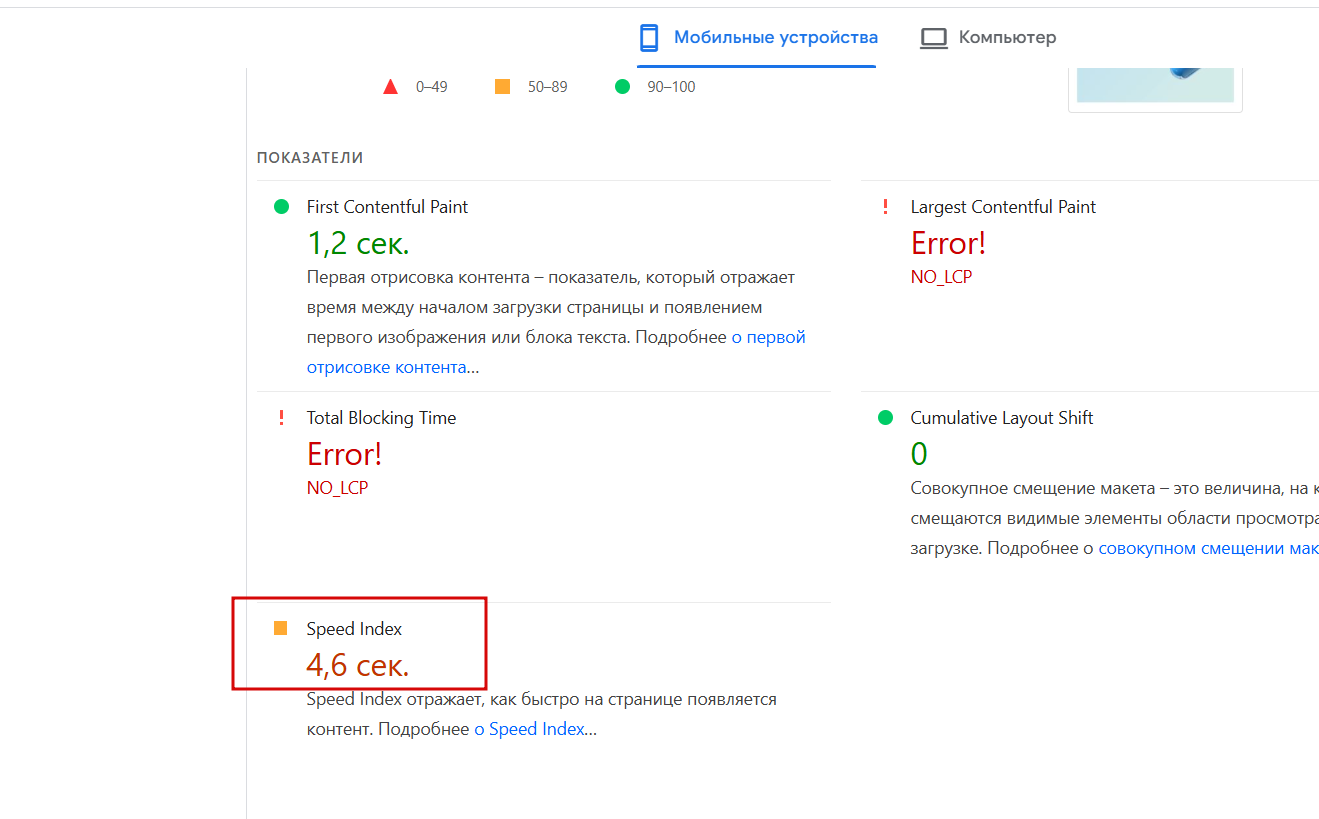Switch to the Мобильные устройства tab
This screenshot has height=819, width=1319.
[x=775, y=38]
